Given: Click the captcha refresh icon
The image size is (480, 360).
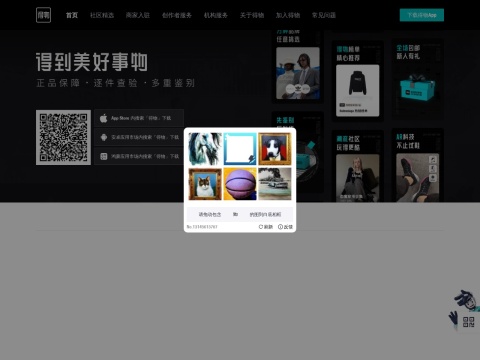Looking at the screenshot, I should pos(261,227).
